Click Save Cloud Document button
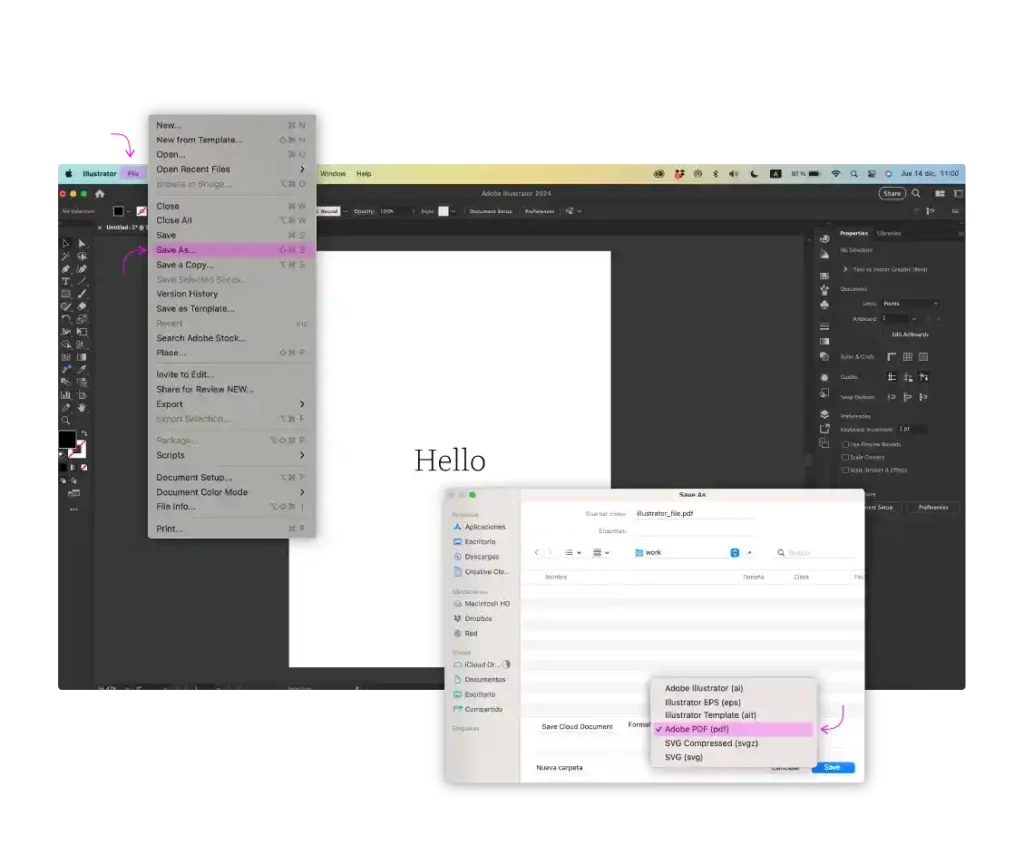 coord(577,727)
